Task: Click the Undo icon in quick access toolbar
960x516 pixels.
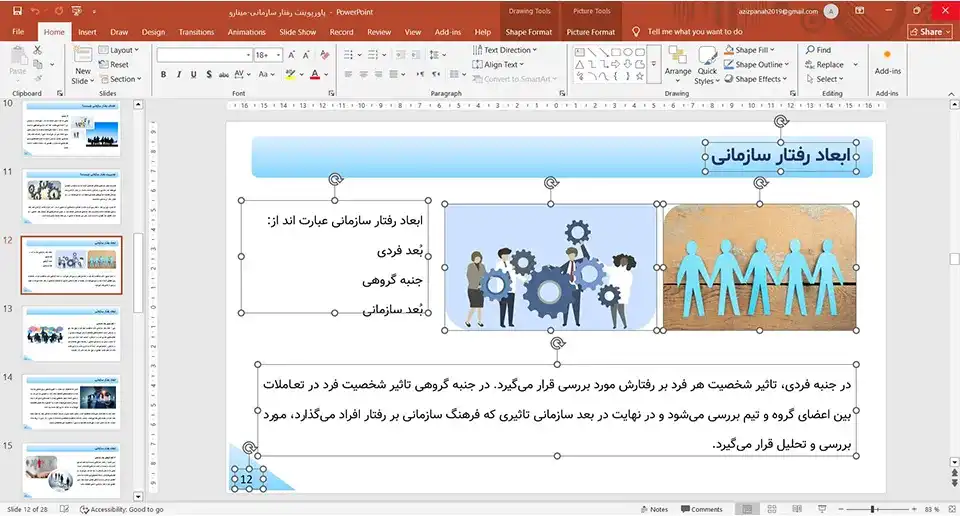Action: (x=35, y=11)
